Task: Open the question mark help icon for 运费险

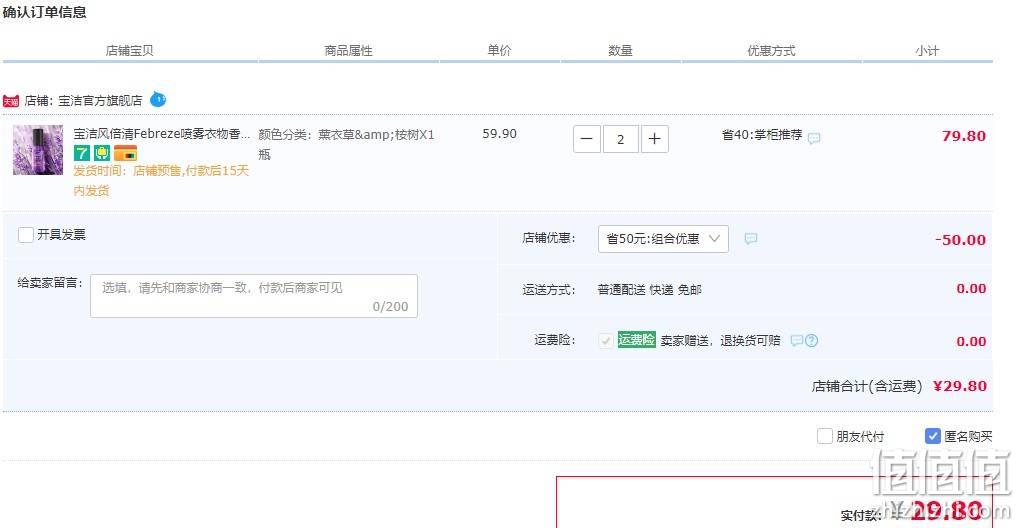Action: 811,340
